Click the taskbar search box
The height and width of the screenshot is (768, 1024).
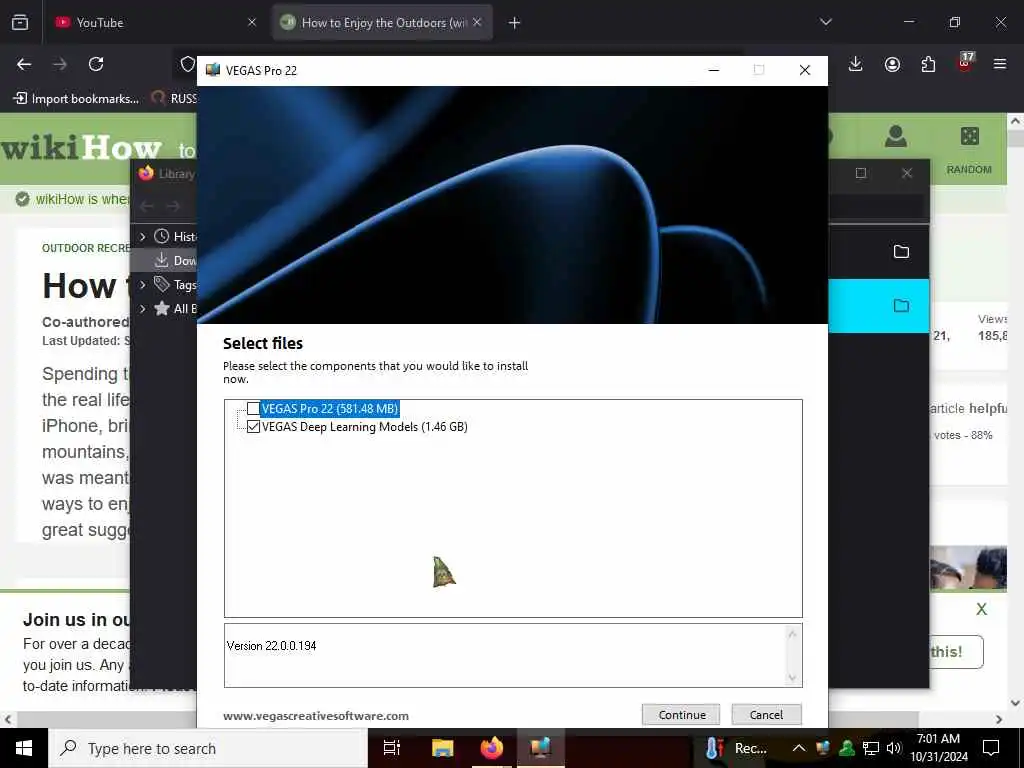tap(208, 748)
